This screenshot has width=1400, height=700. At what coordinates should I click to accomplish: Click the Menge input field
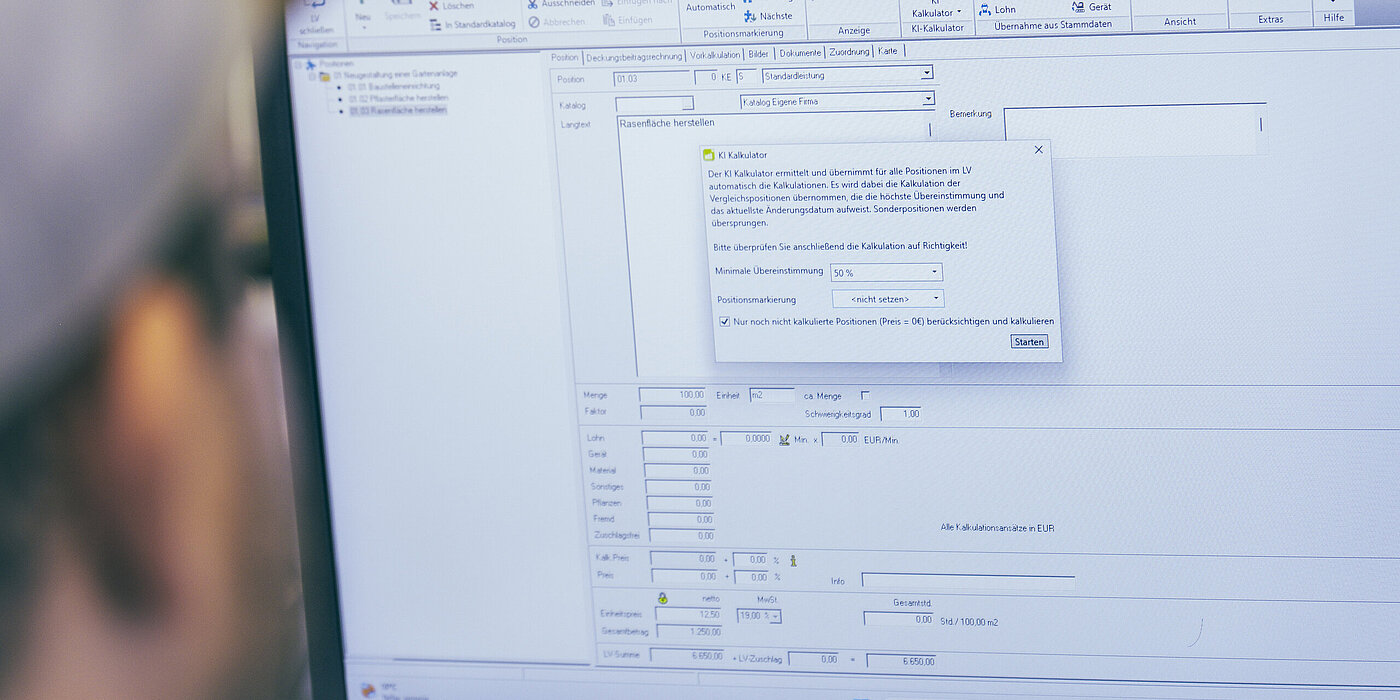tap(672, 395)
